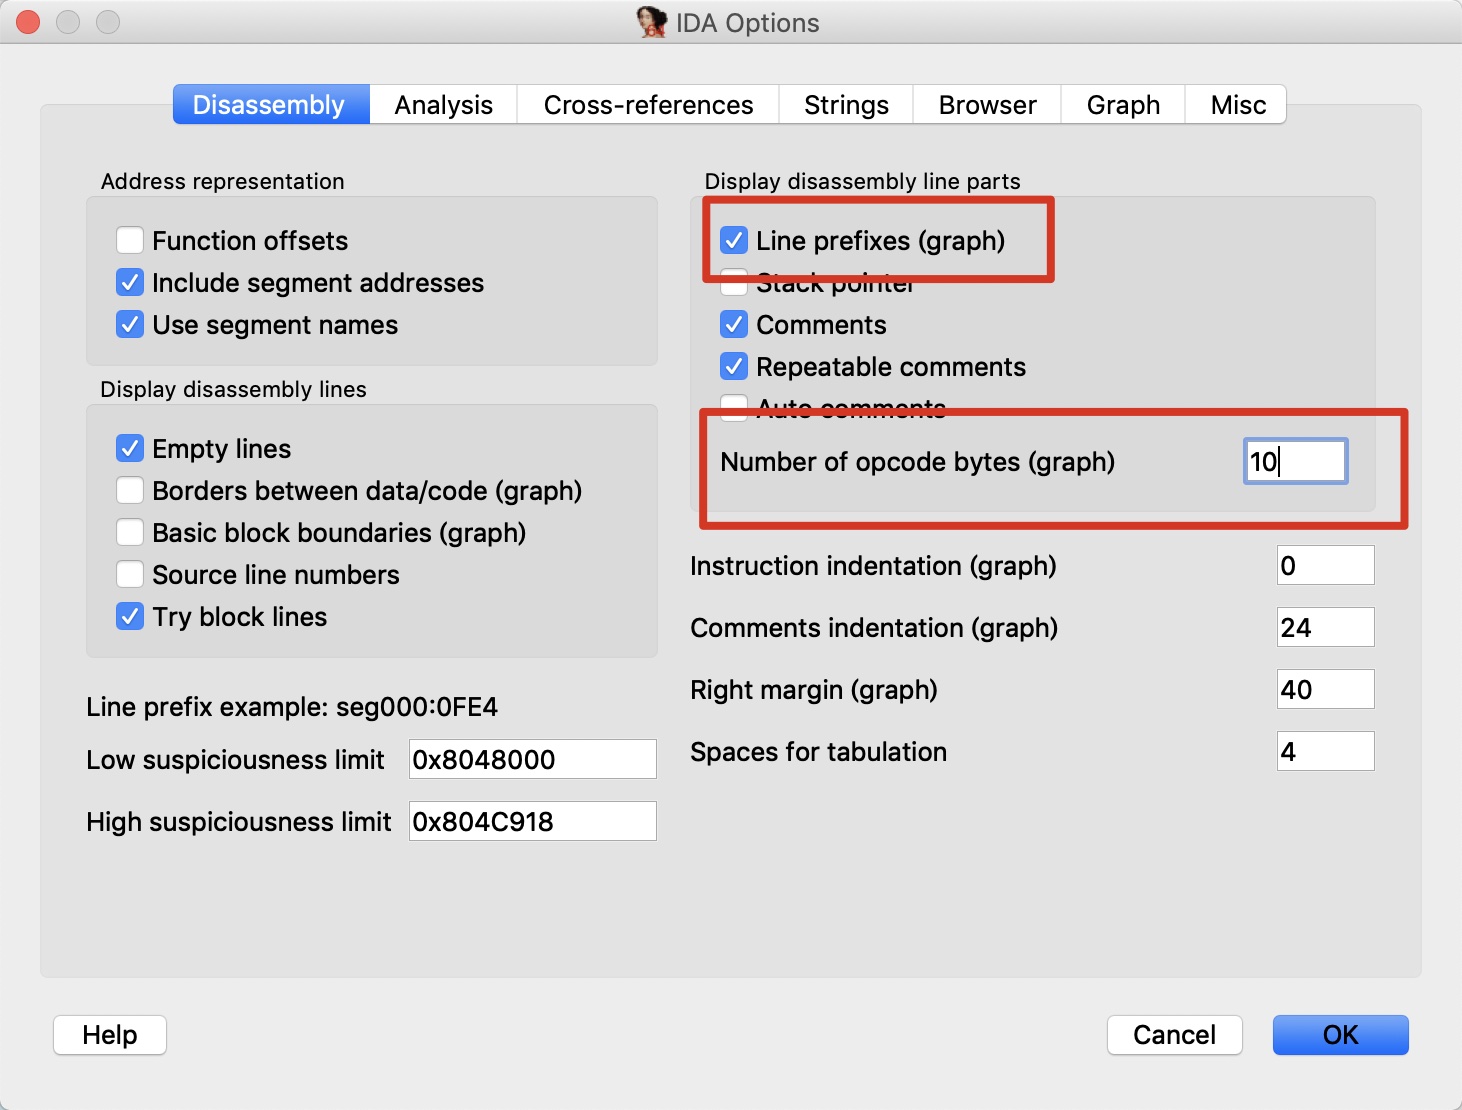Go to the Graph tab
The height and width of the screenshot is (1110, 1462).
coord(1123,105)
